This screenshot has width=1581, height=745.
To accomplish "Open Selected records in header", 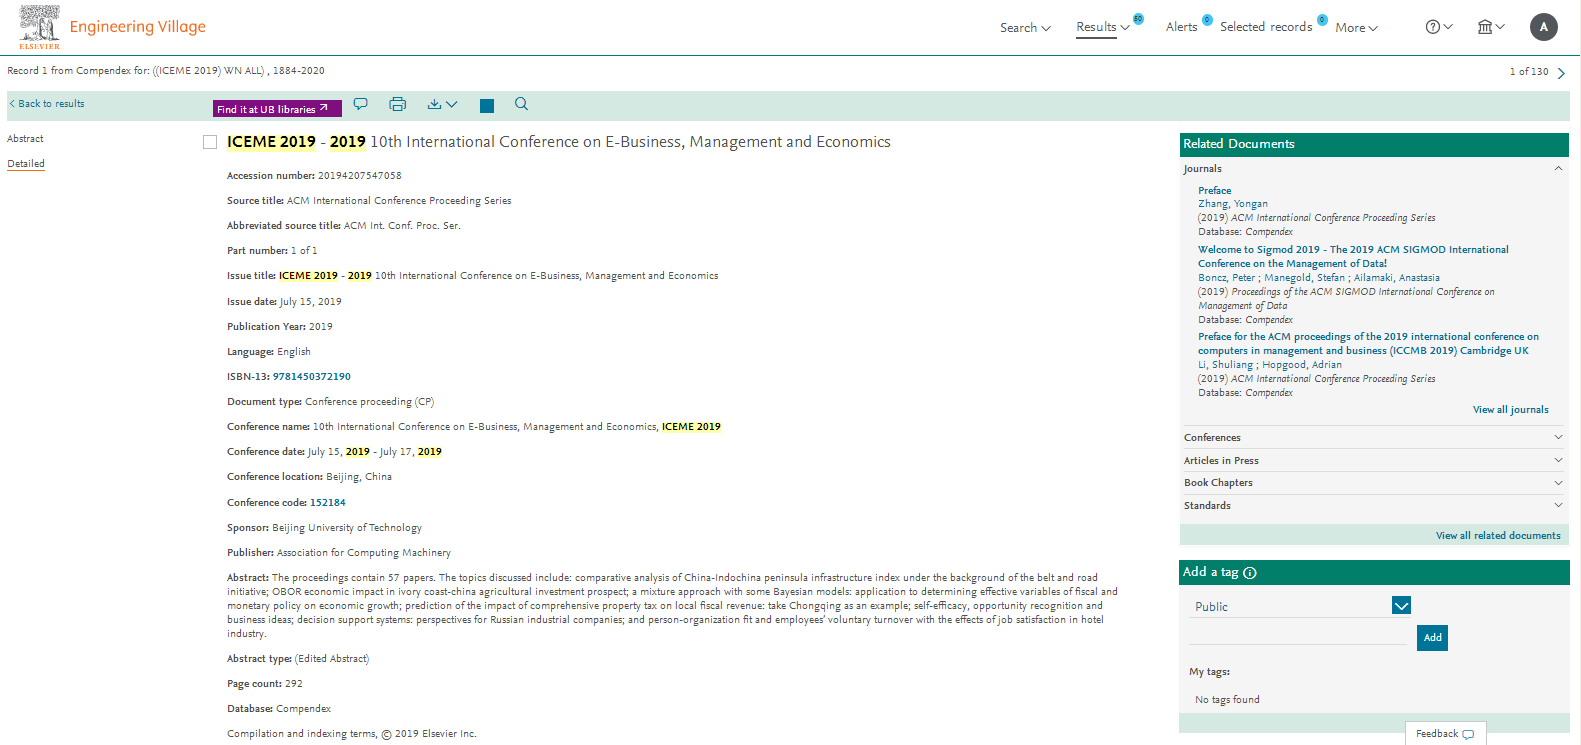I will point(1266,27).
